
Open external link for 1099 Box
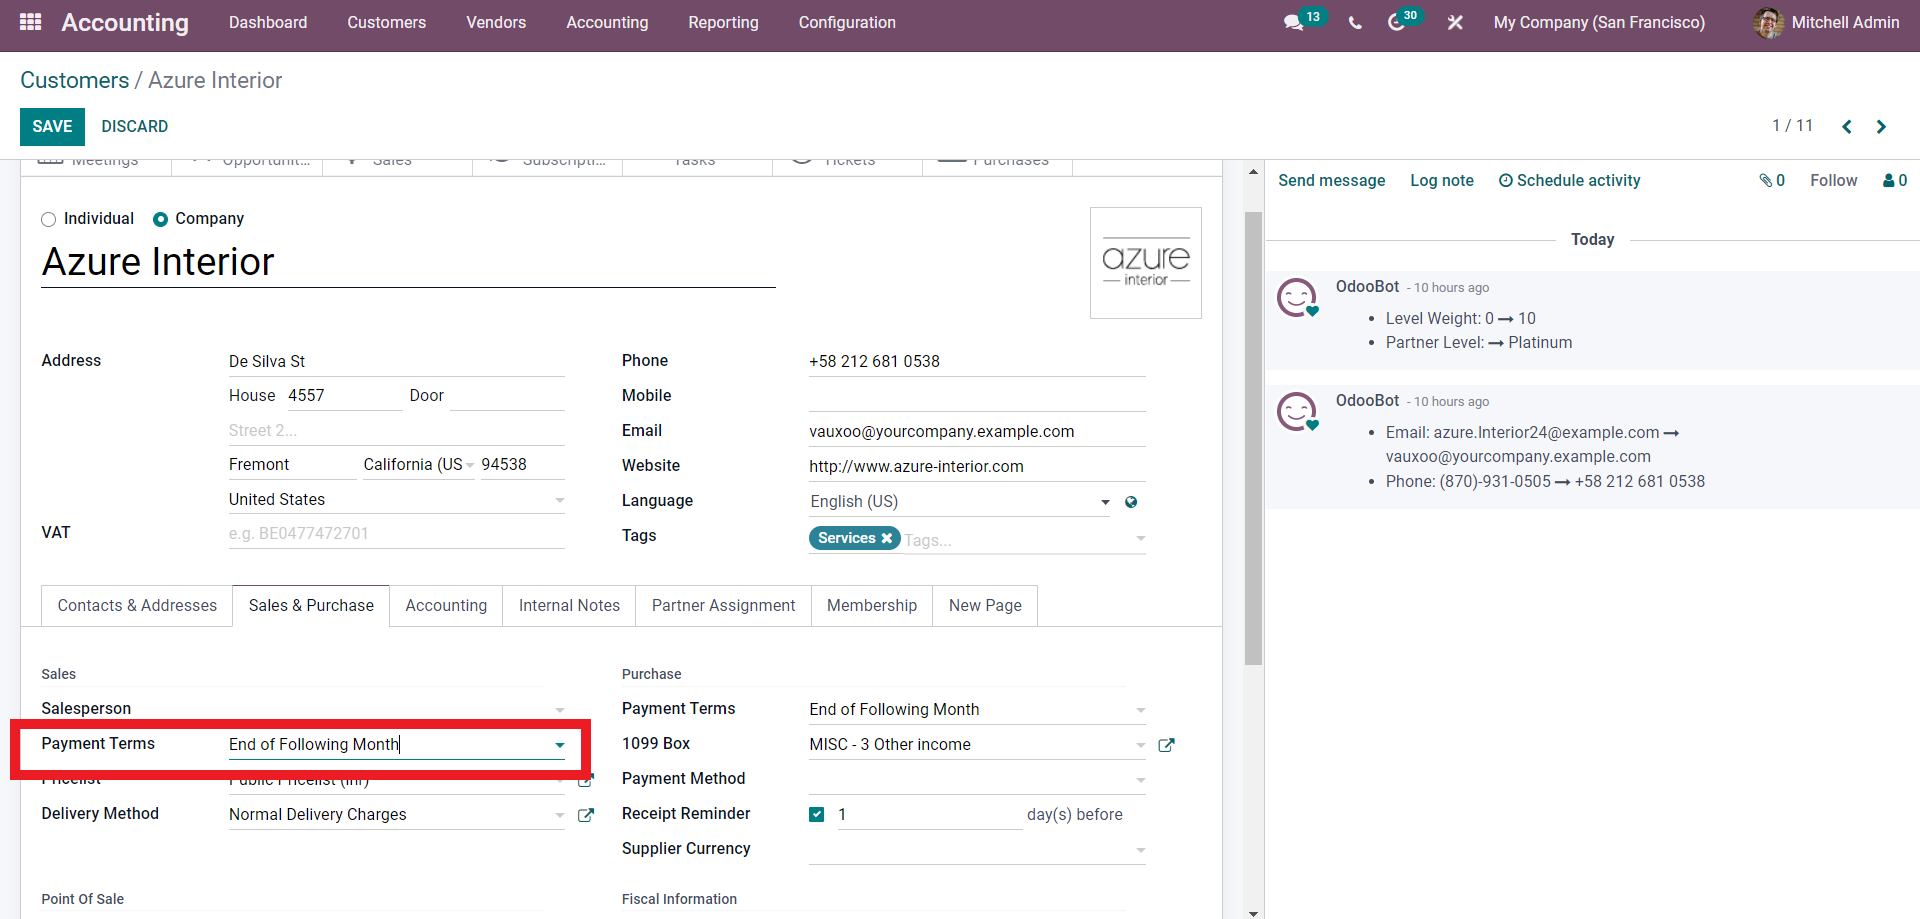click(x=1166, y=745)
